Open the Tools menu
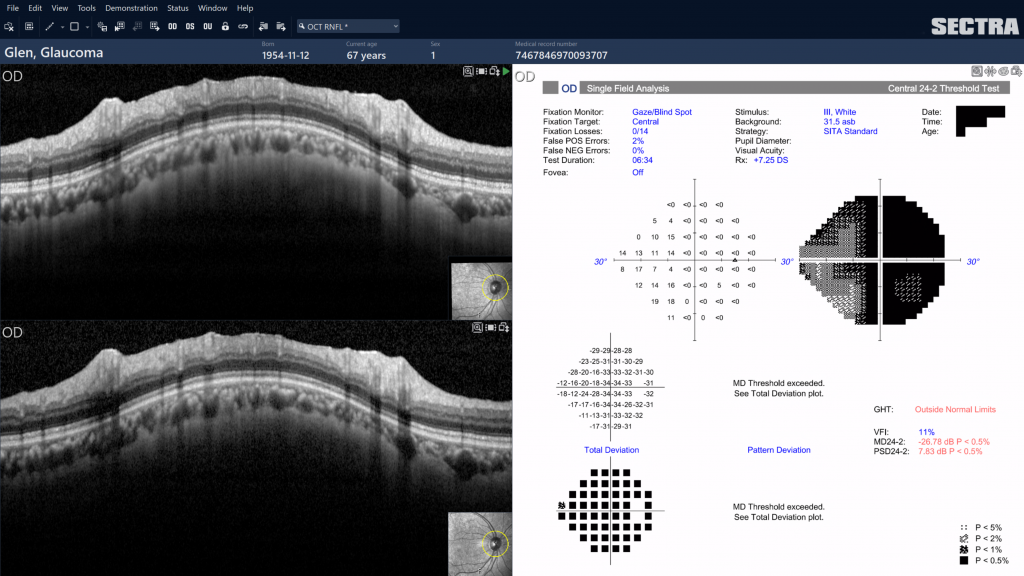 (x=86, y=8)
